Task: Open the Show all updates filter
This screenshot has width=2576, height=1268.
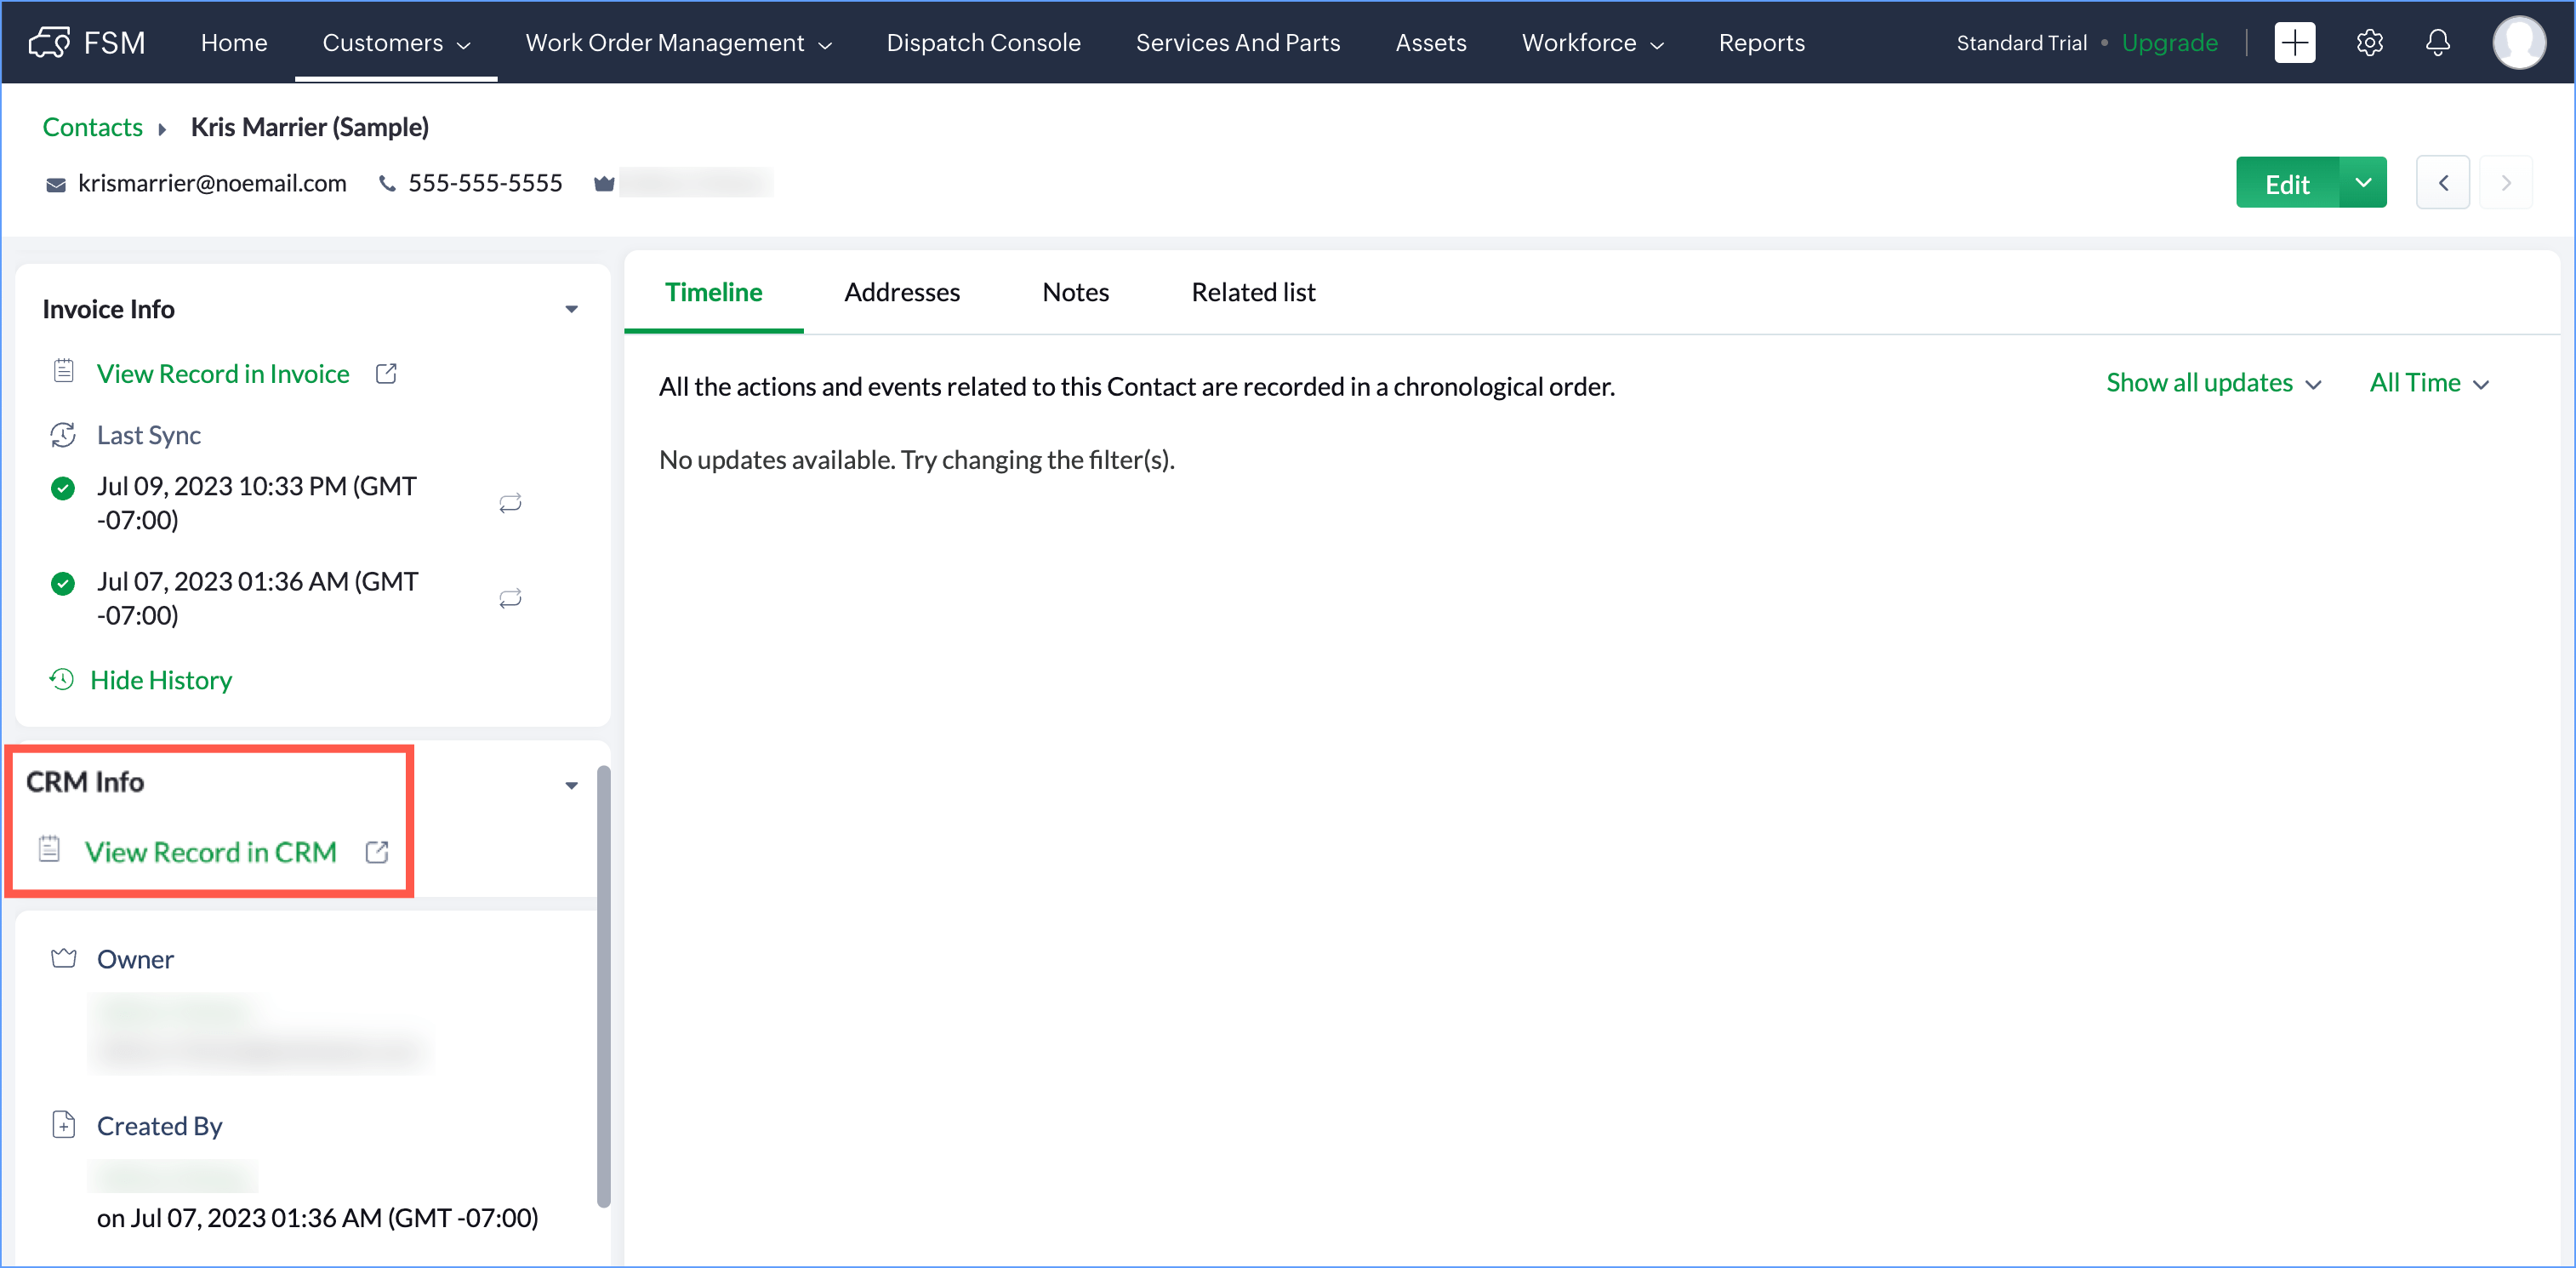Action: pos(2213,384)
